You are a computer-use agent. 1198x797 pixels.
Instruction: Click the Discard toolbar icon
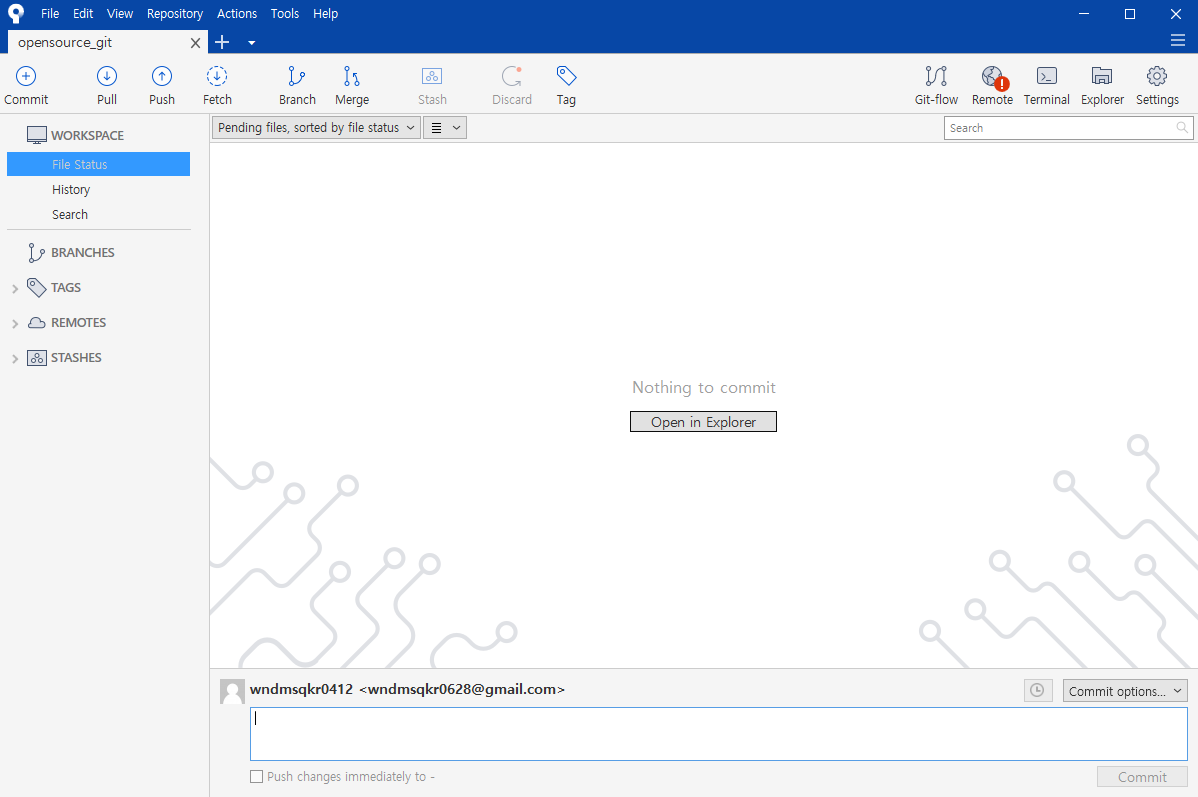coord(512,76)
